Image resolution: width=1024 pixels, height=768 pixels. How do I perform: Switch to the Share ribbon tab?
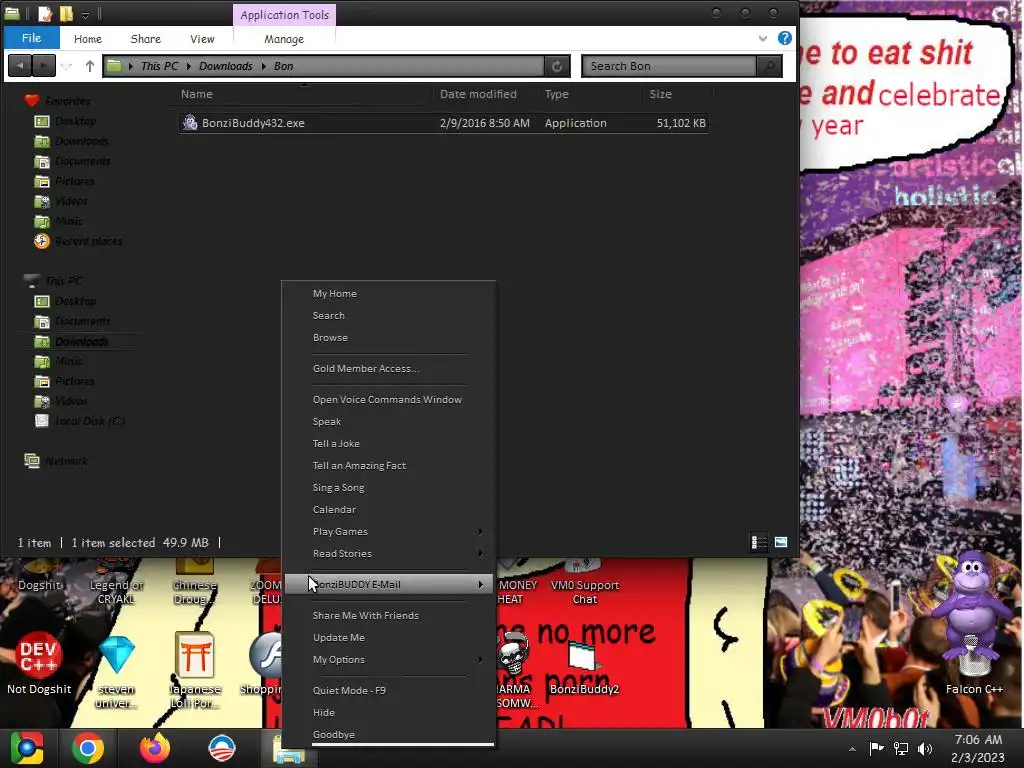[146, 39]
